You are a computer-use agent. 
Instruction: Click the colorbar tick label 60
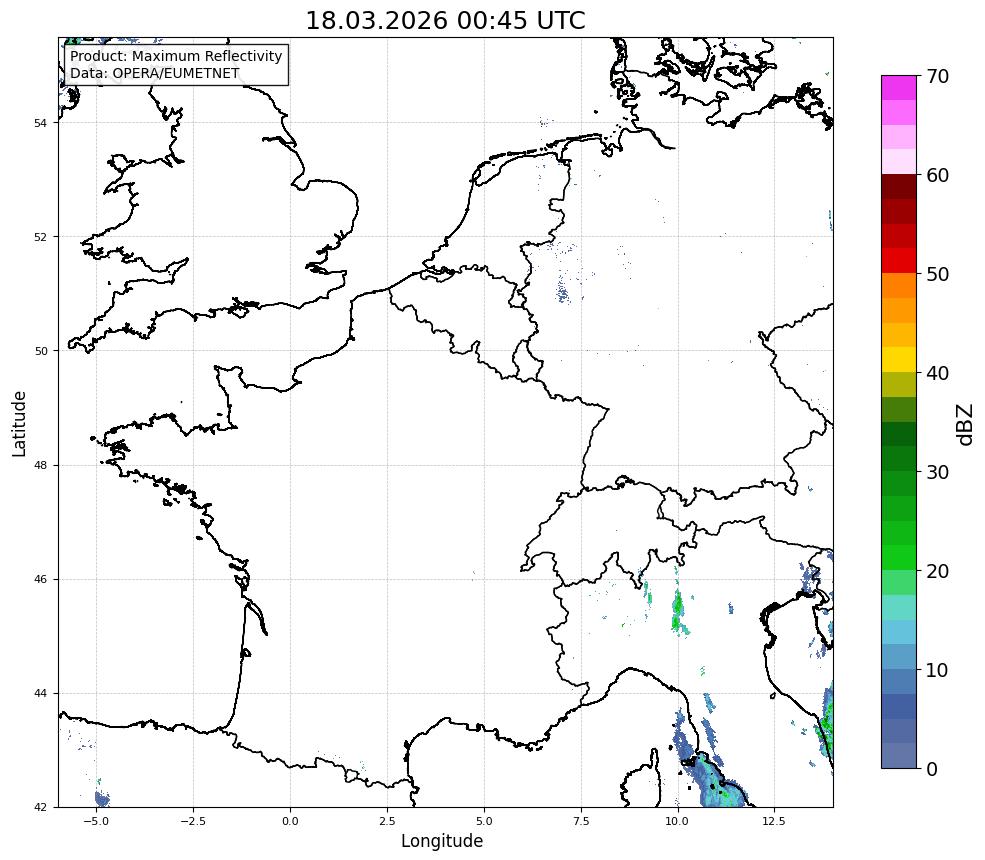coord(937,175)
